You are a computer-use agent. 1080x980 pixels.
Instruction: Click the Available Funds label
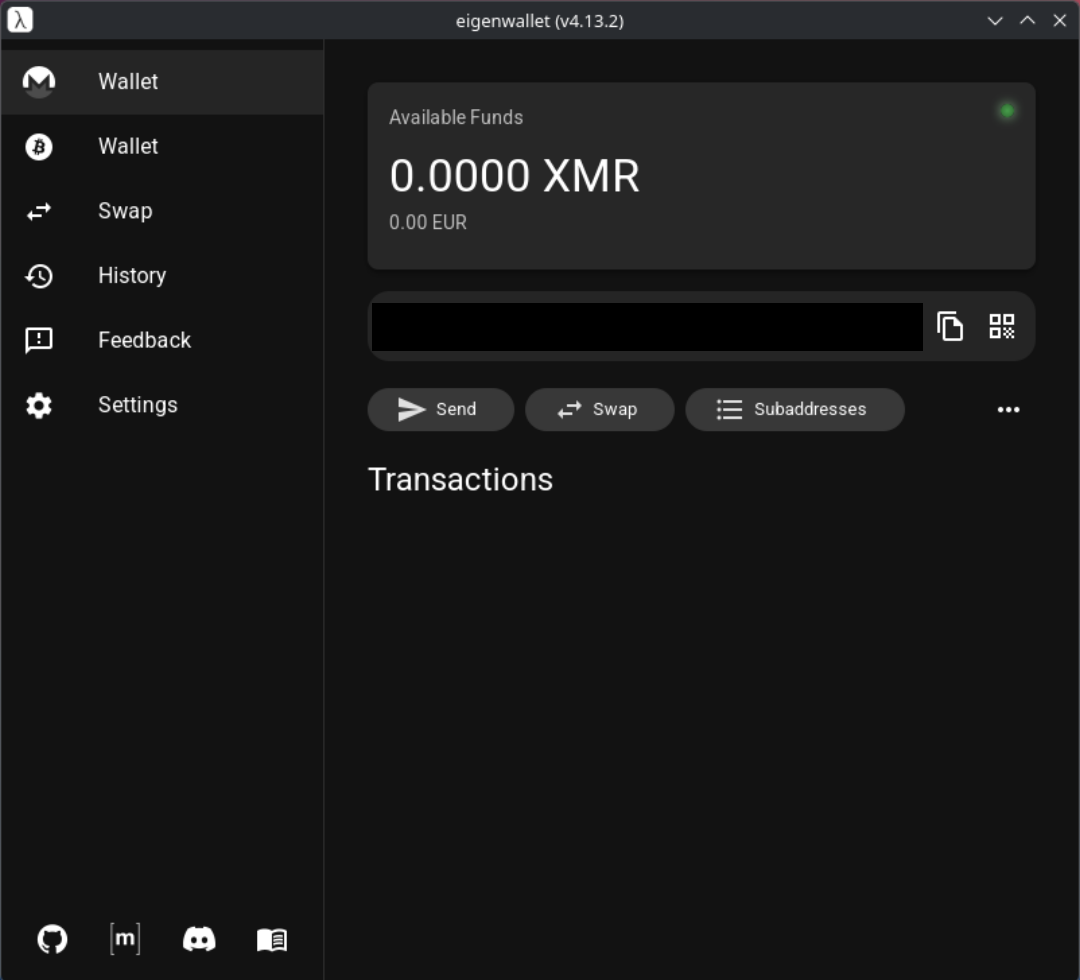[456, 118]
